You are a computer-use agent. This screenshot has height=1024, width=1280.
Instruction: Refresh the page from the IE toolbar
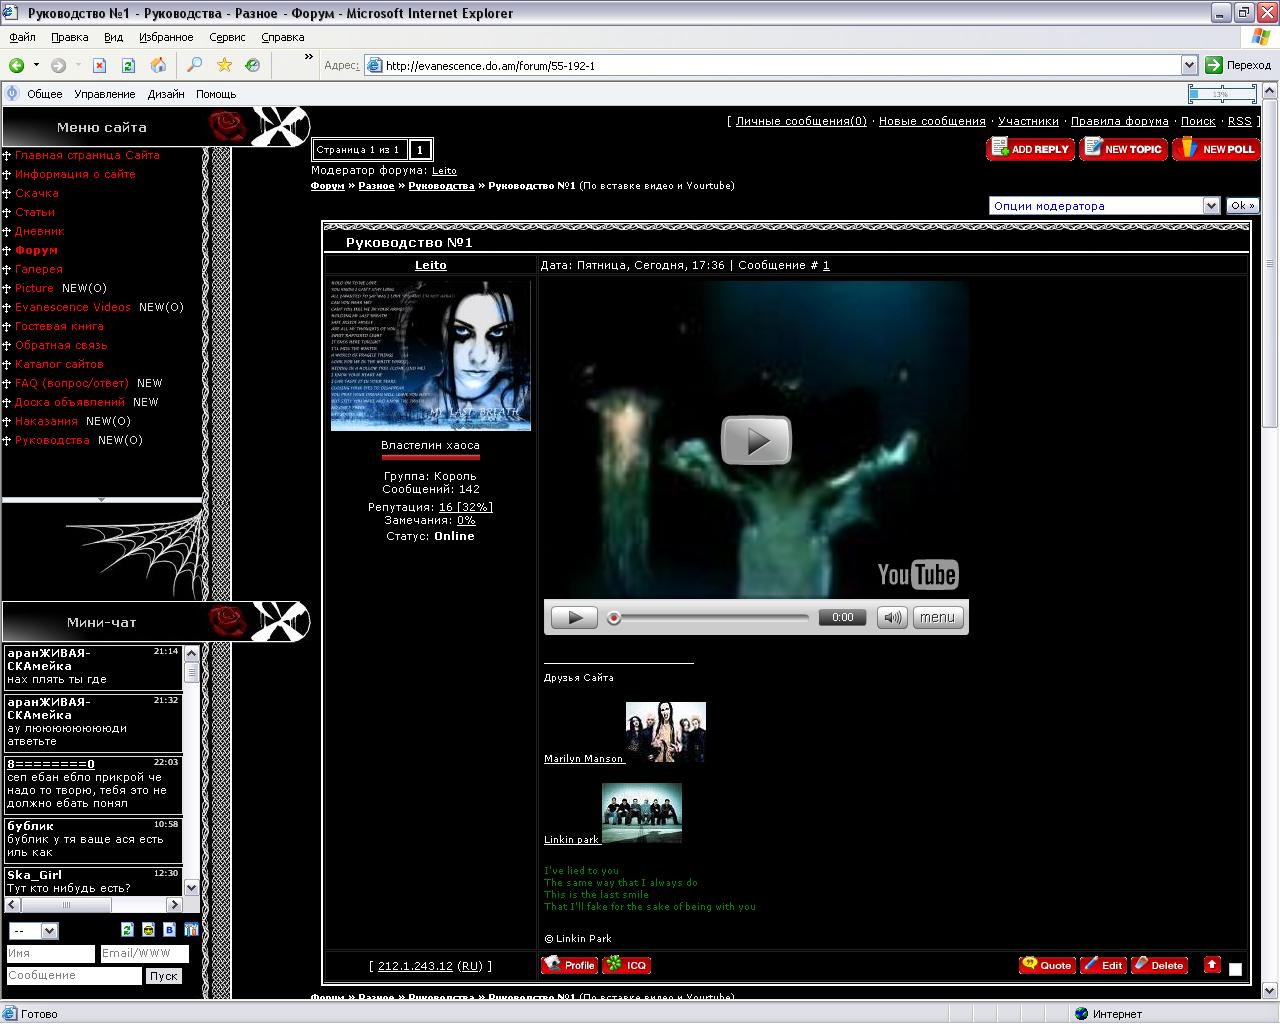tap(128, 65)
